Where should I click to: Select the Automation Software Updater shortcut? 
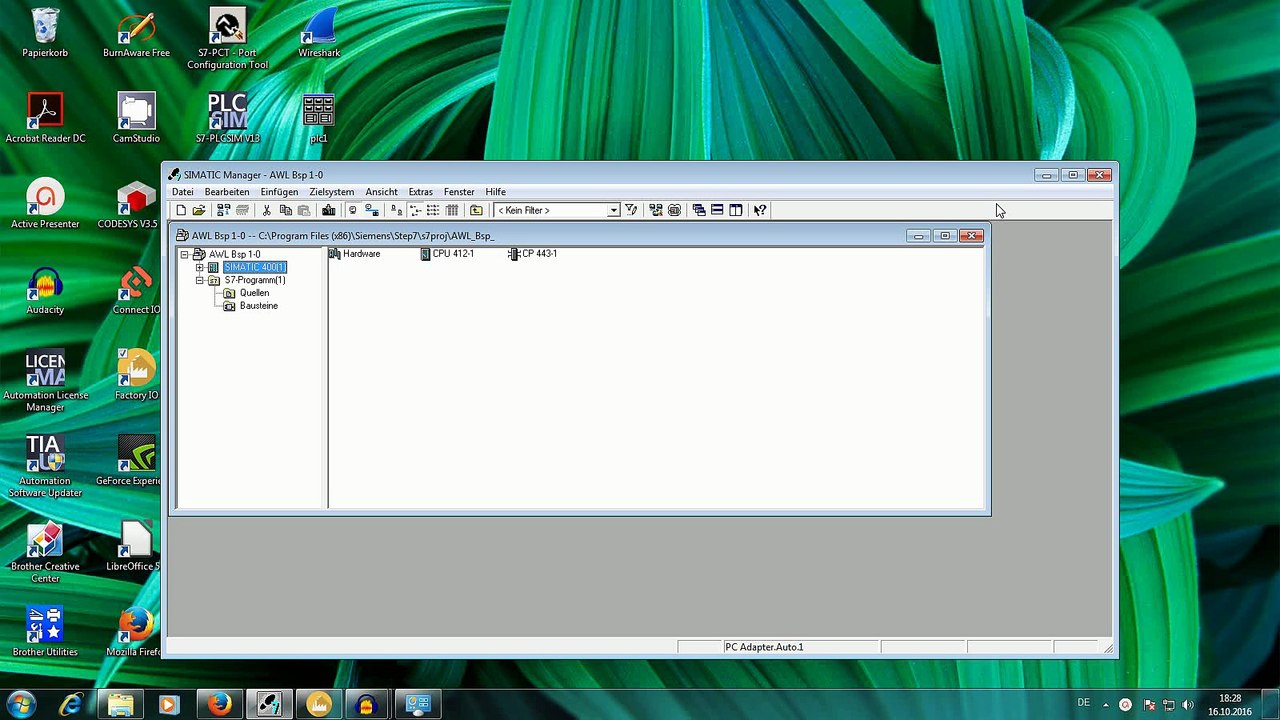point(45,467)
